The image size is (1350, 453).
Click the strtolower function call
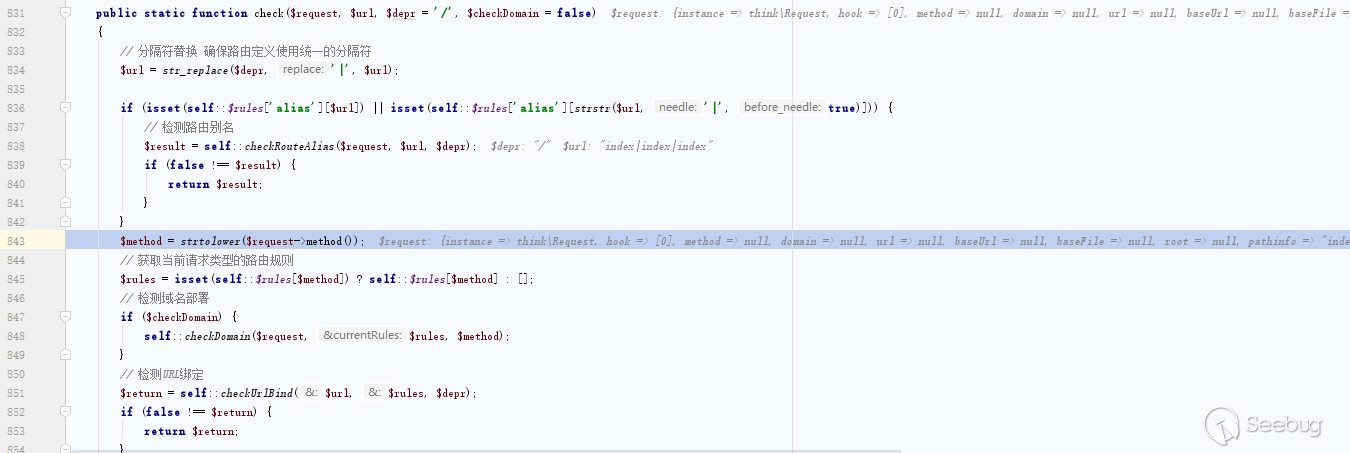(211, 241)
